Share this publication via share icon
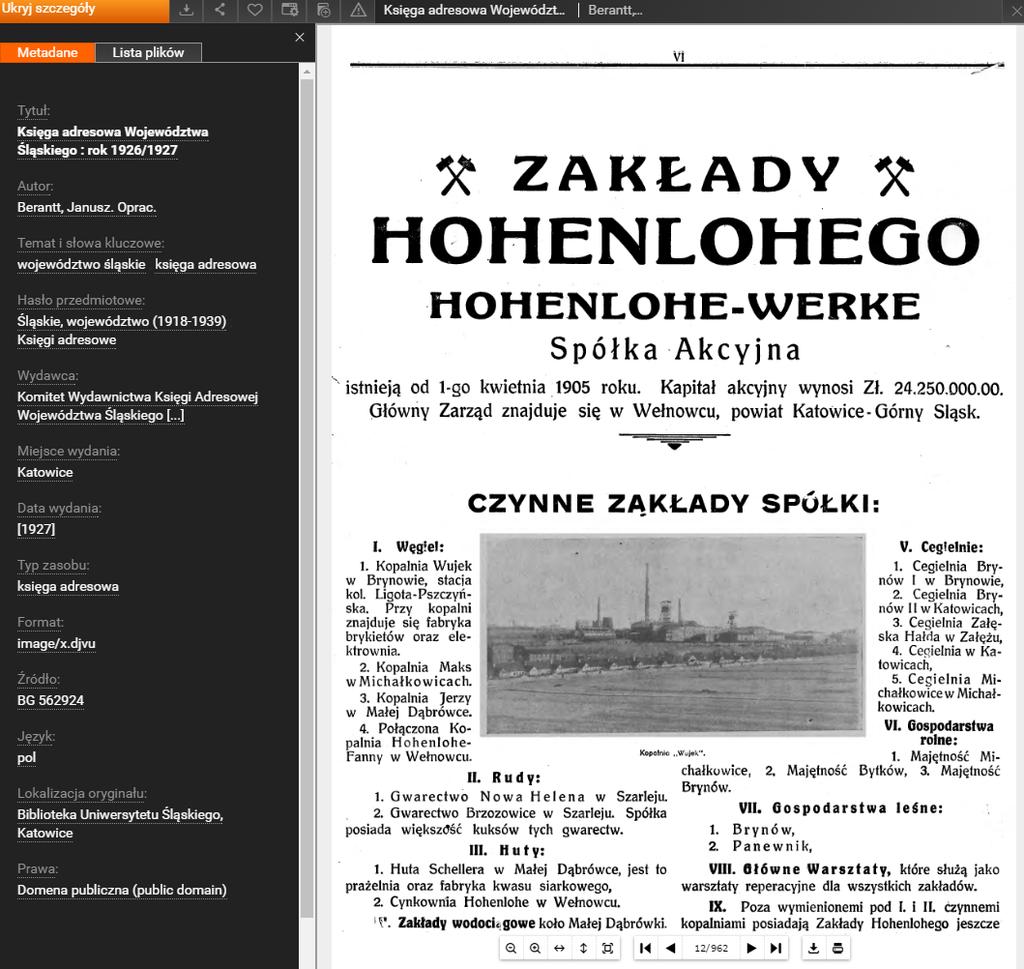Screen dimensions: 1024x969 [x=220, y=10]
